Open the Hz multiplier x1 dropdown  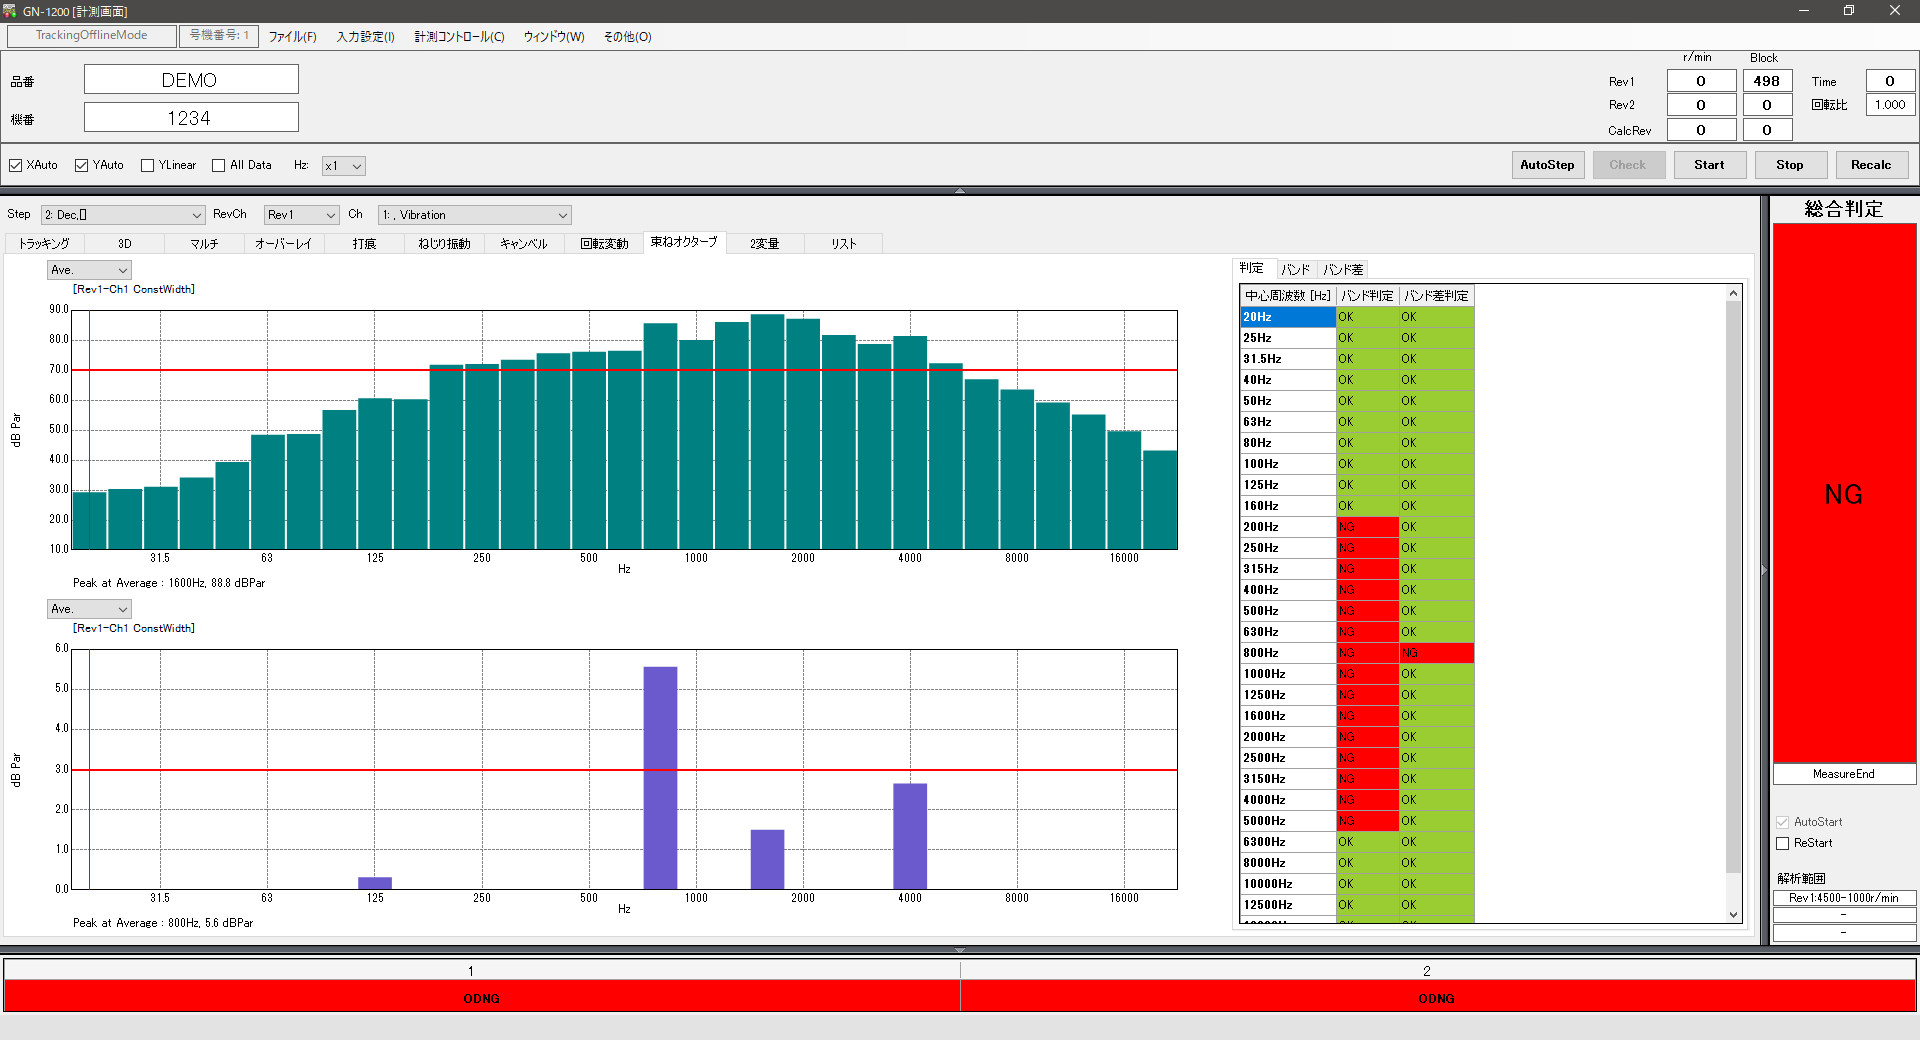click(x=343, y=166)
